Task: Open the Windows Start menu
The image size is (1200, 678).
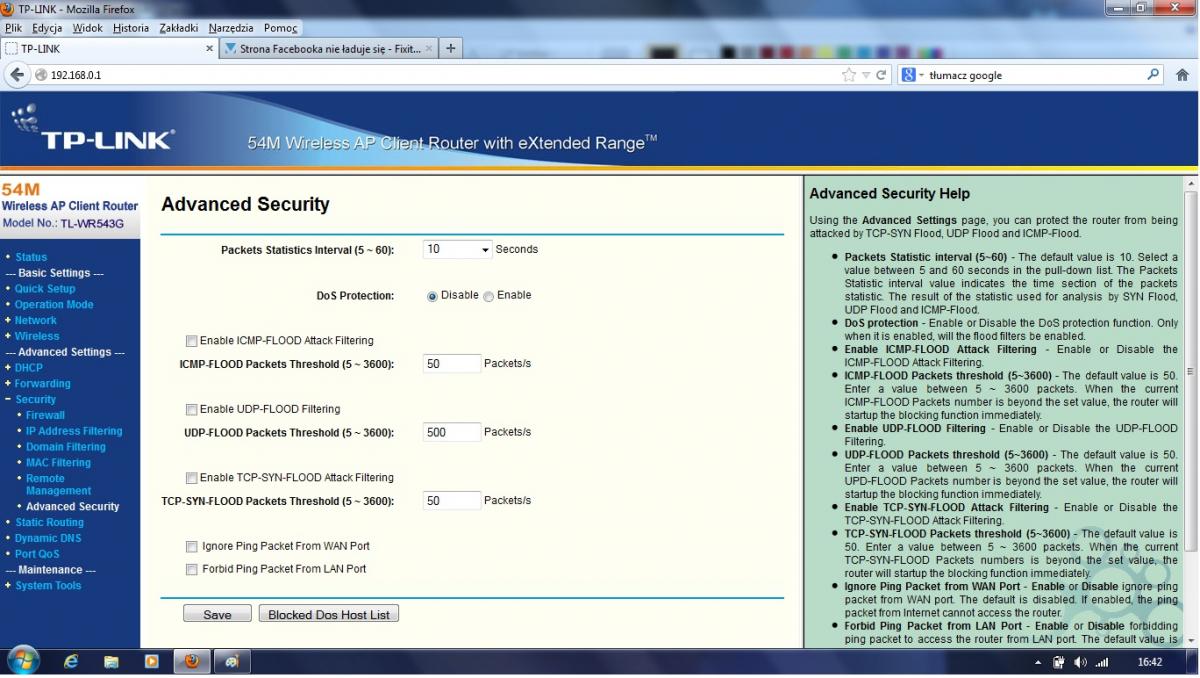Action: click(23, 661)
